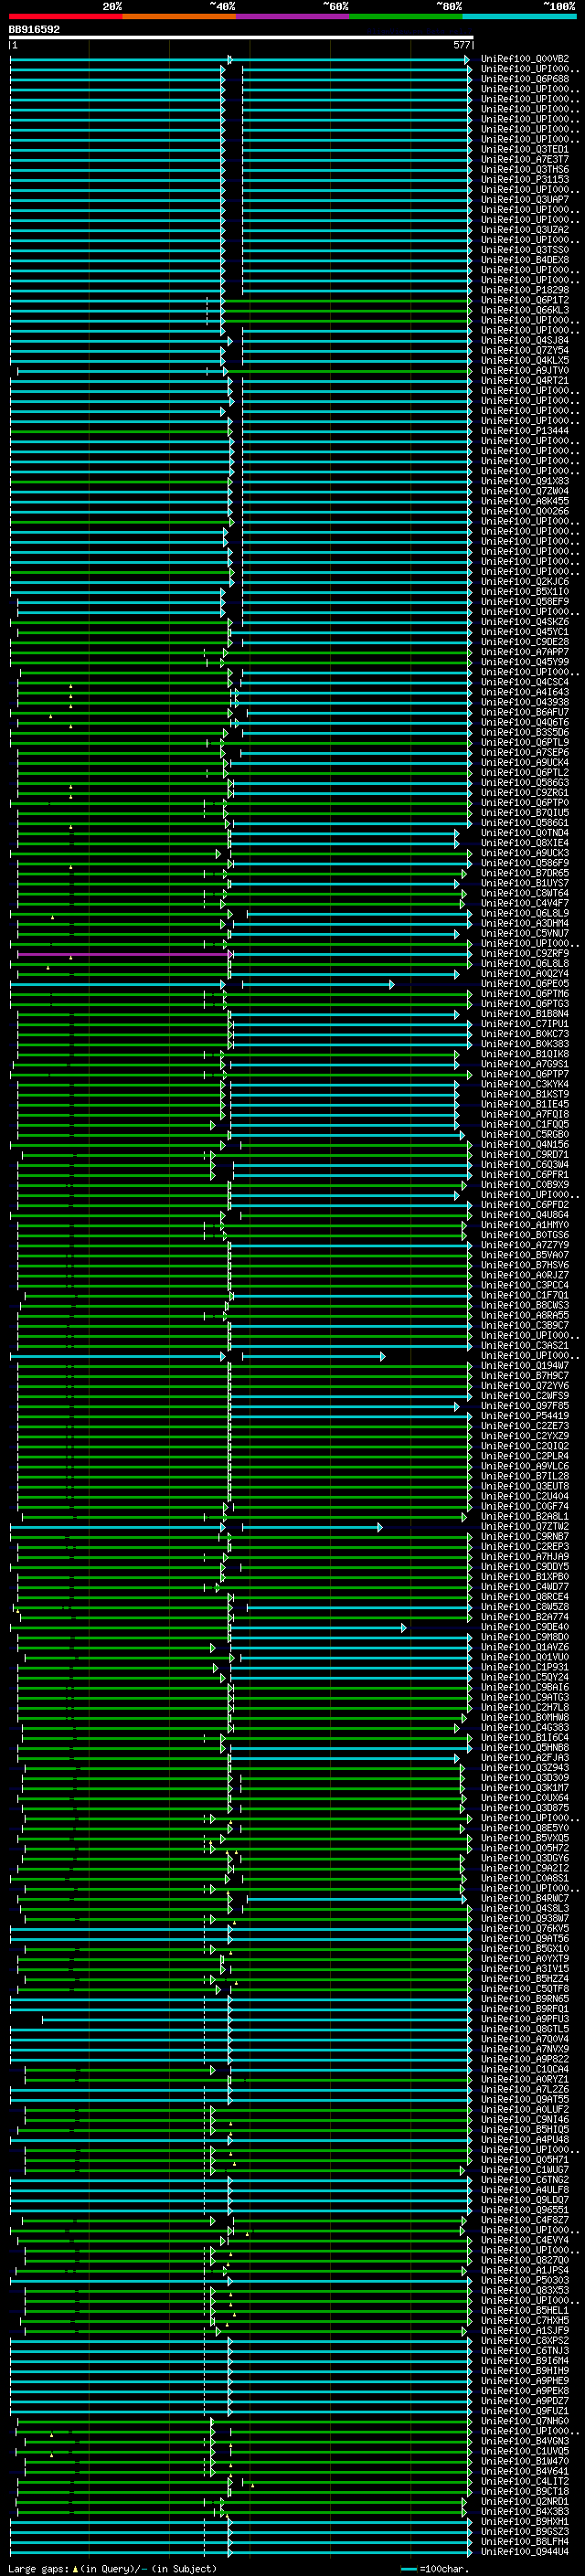This screenshot has height=2576, width=585.
Task: Click the purple alignment bar of UniRef100_C9ZRF9
Action: tap(124, 954)
